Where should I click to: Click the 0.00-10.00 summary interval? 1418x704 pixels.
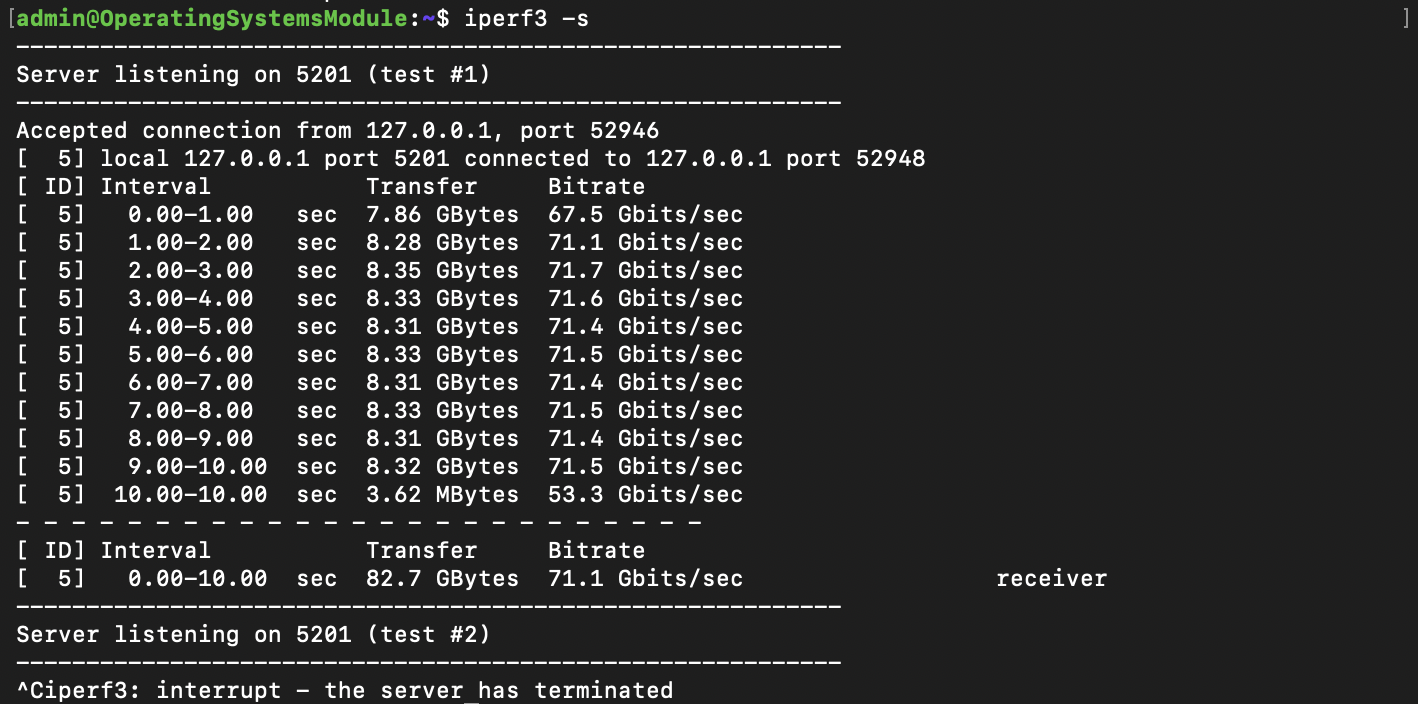(x=197, y=579)
